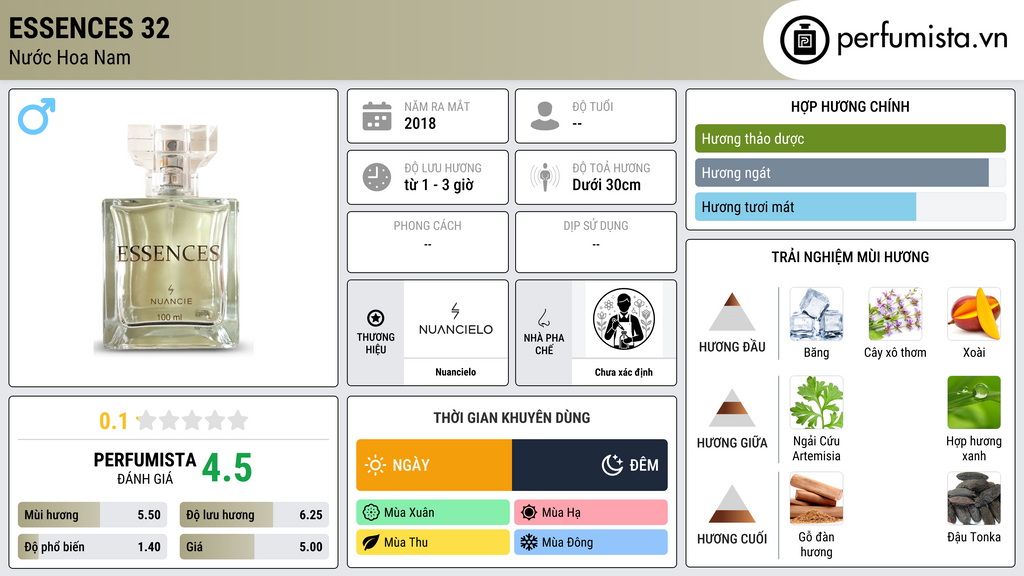Click the nose icon above Nhà pha chế
1024x576 pixels.
543,318
